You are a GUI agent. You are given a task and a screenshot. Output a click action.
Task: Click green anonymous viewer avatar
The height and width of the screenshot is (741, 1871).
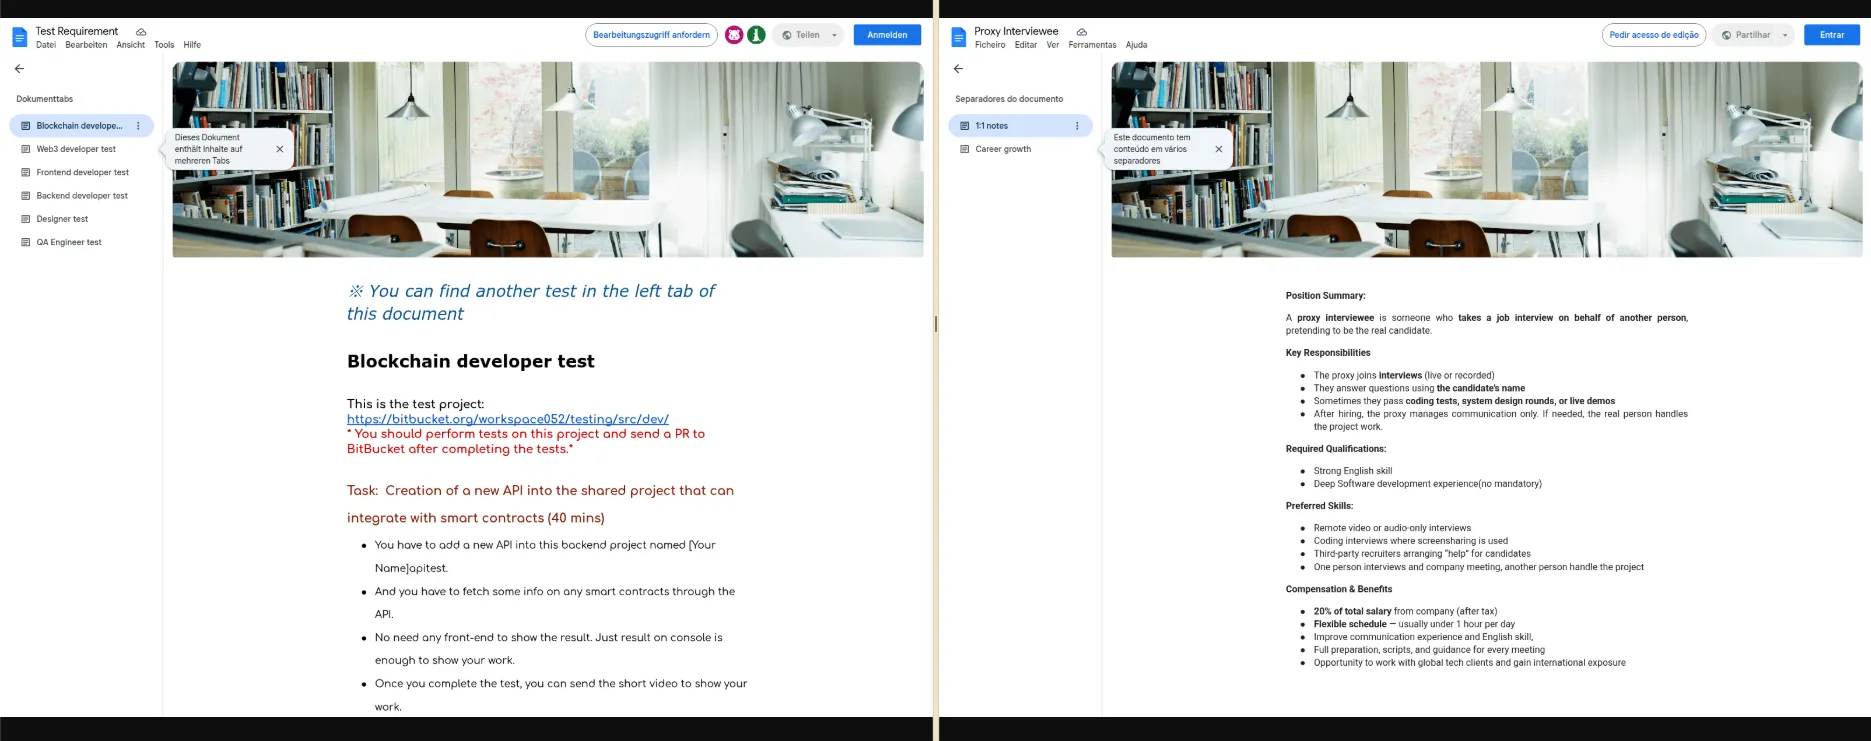pos(757,35)
